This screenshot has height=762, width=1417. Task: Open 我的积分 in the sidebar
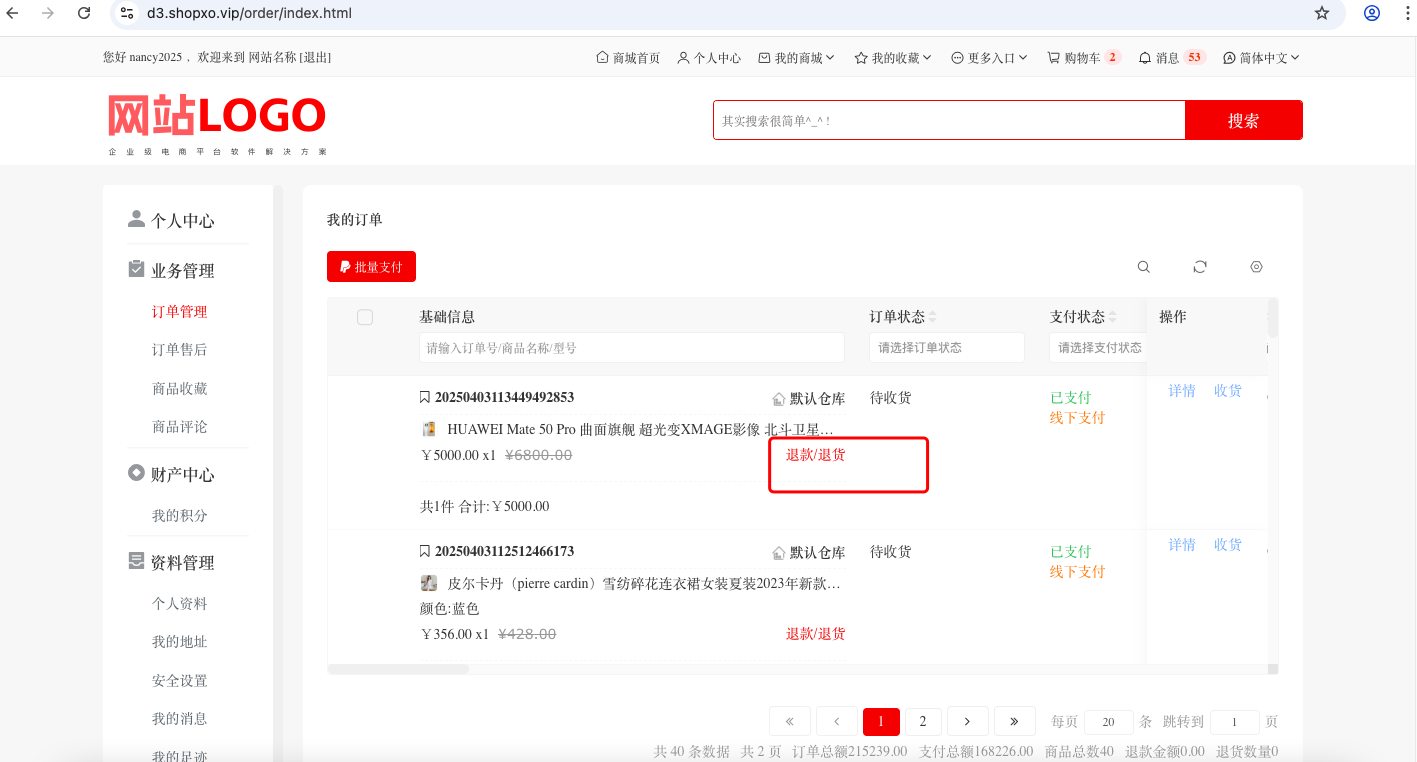pyautogui.click(x=180, y=516)
